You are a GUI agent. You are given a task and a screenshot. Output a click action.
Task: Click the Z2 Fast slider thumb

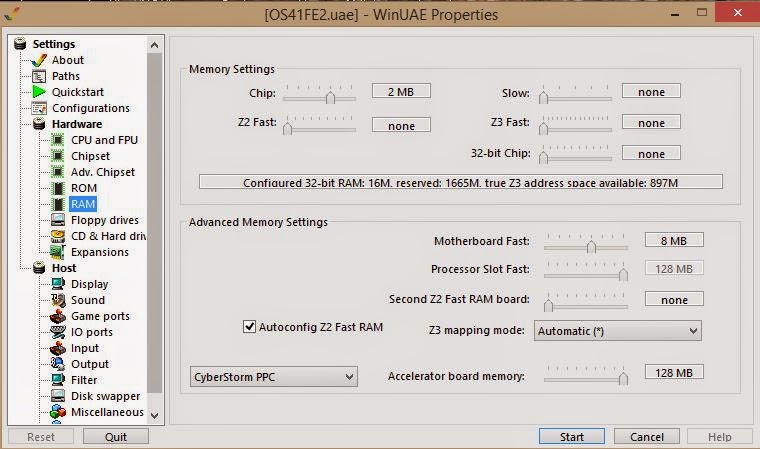pyautogui.click(x=287, y=128)
